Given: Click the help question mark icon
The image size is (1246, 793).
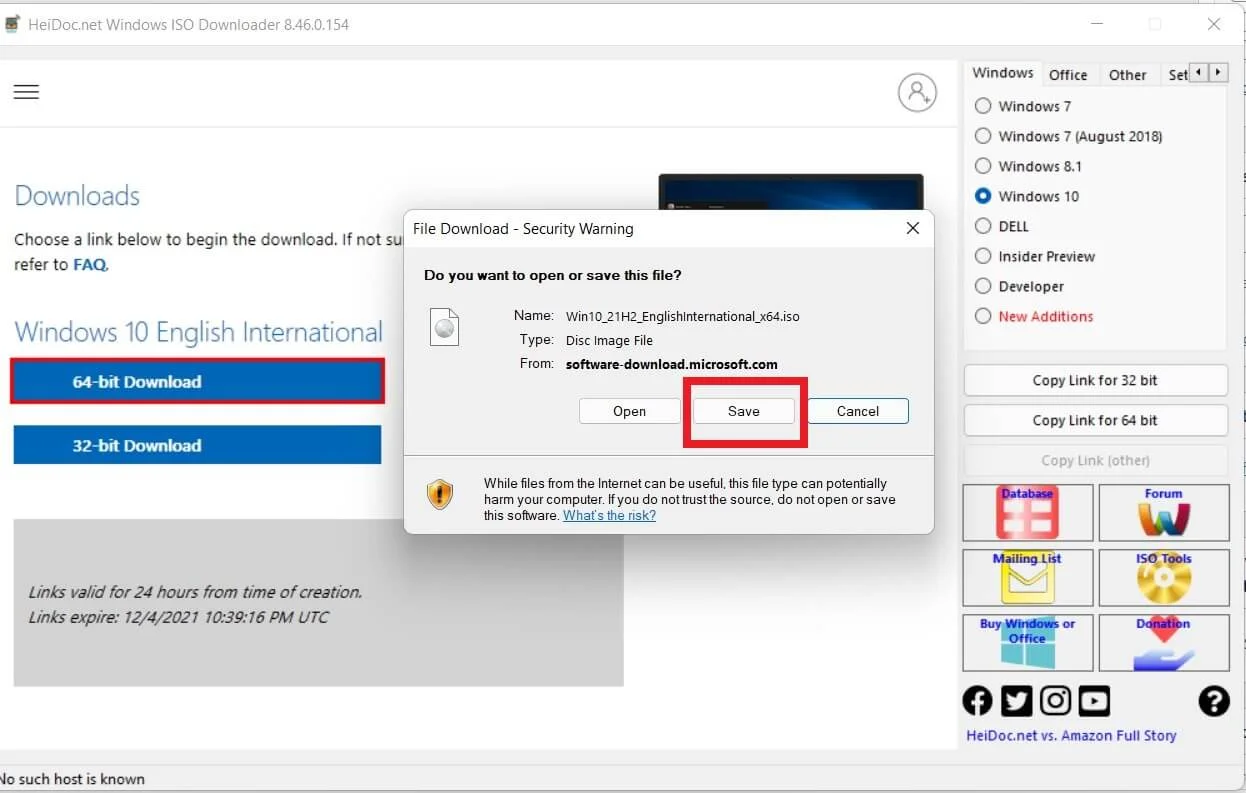Looking at the screenshot, I should click(1213, 701).
